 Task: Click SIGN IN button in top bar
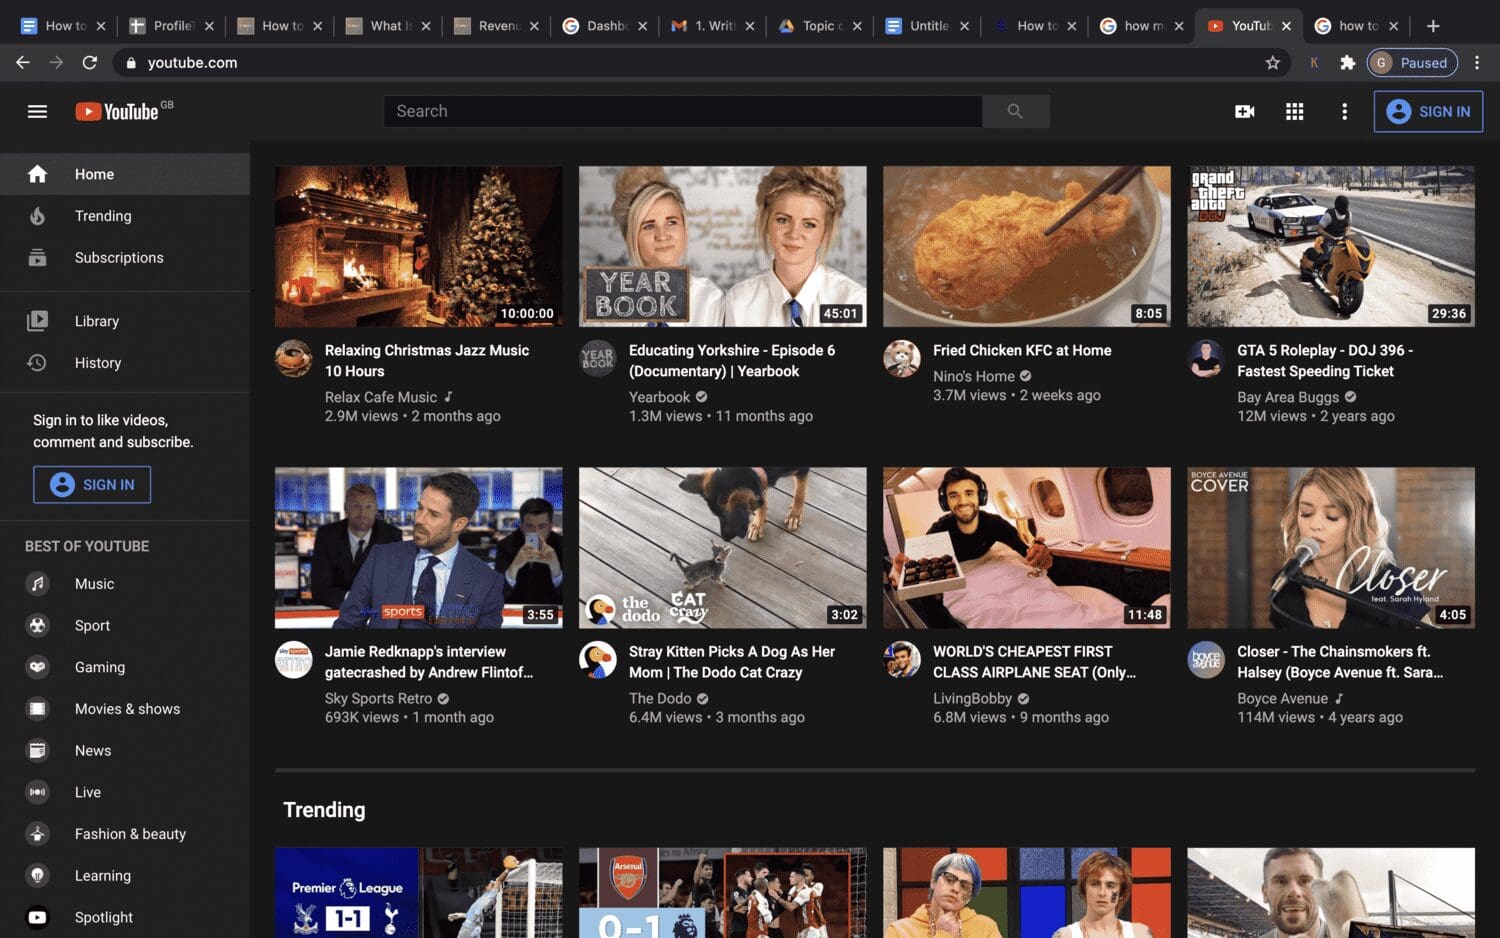tap(1428, 111)
